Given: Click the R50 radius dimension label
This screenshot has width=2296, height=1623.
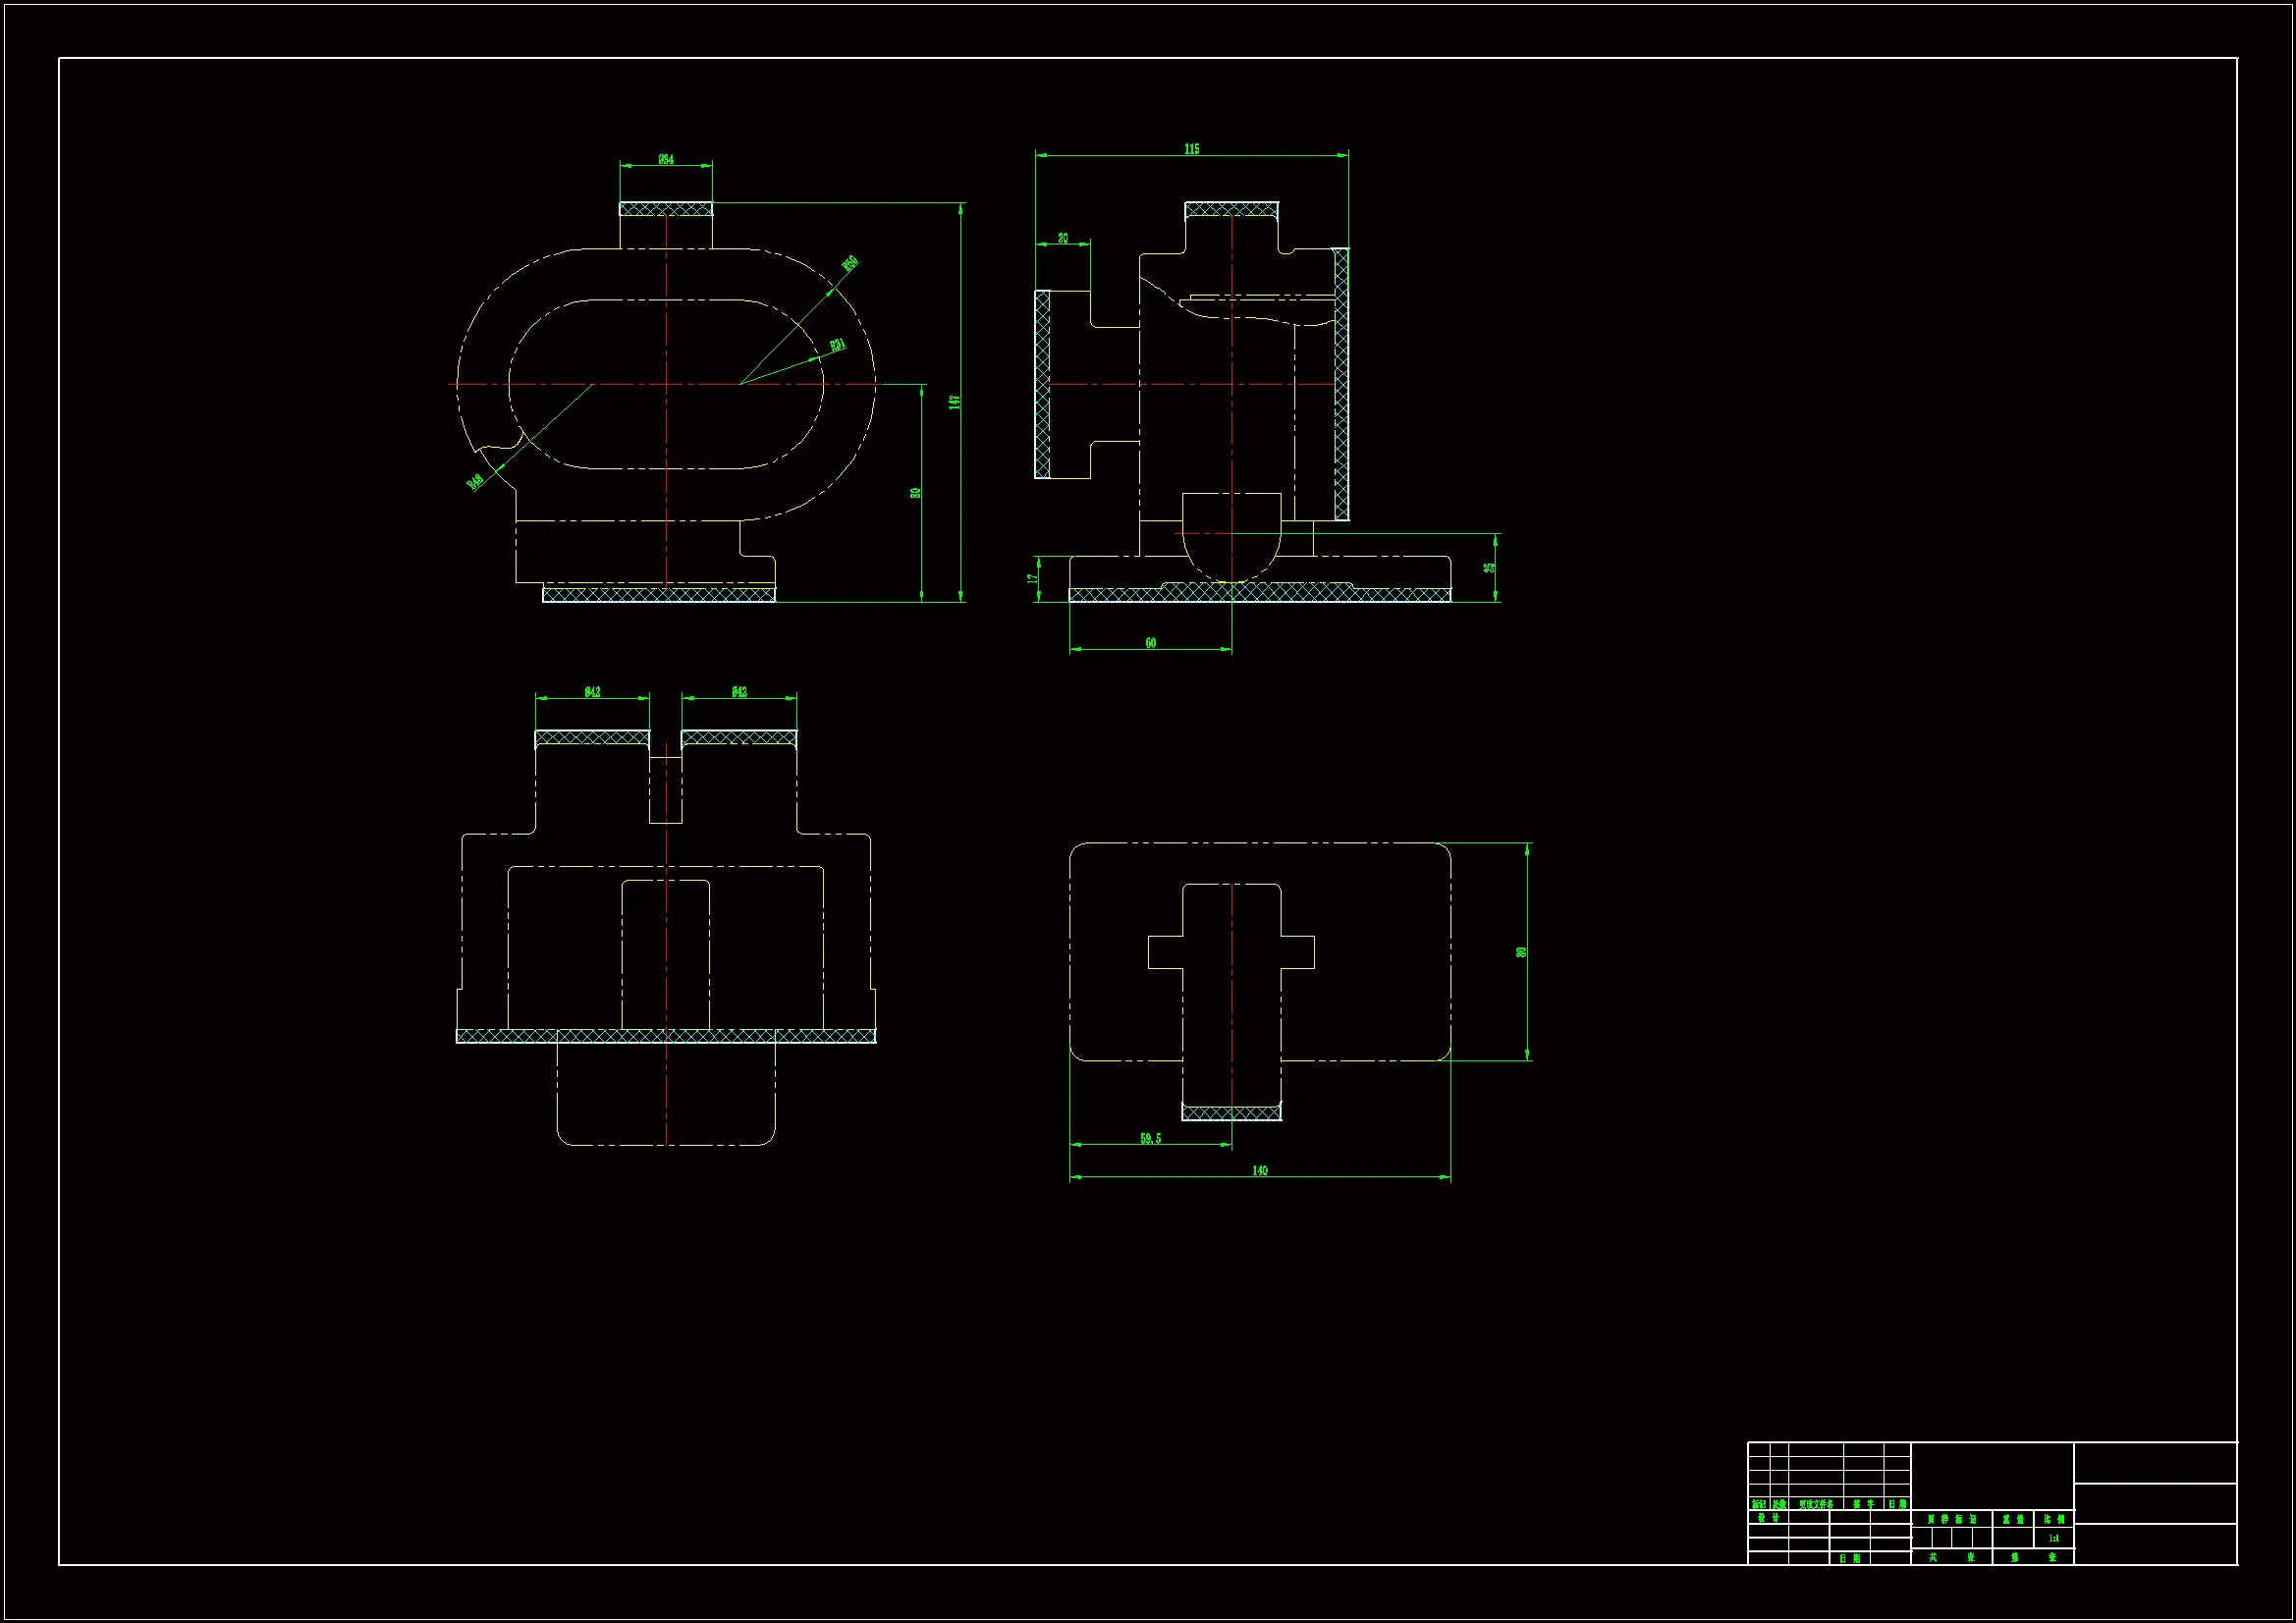Looking at the screenshot, I should coord(850,264).
